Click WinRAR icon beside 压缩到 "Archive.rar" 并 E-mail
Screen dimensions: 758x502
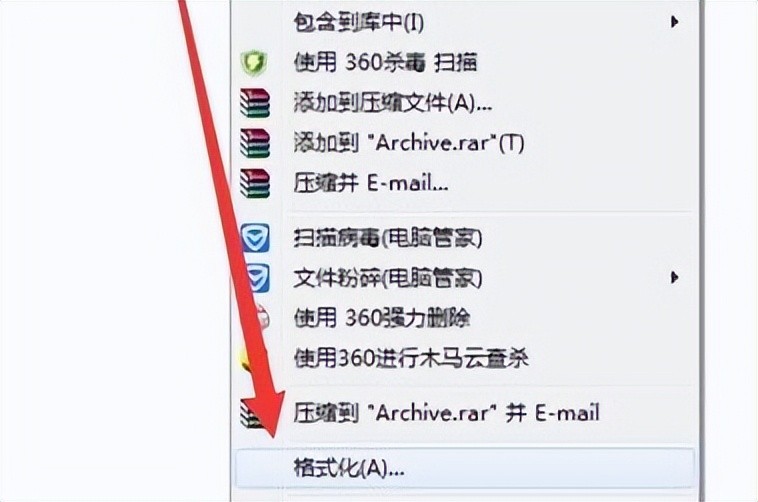tap(251, 413)
